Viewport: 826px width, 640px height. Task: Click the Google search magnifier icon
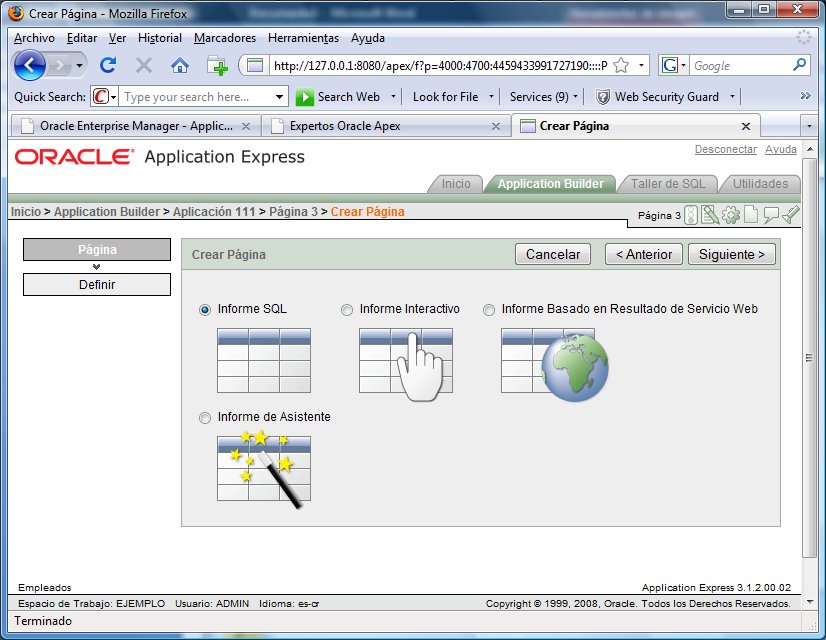(x=799, y=65)
